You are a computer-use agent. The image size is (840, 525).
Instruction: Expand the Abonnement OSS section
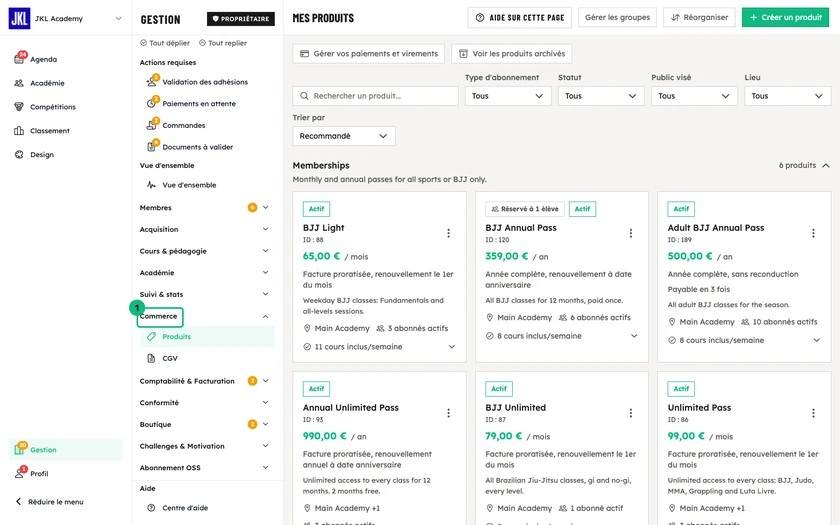(x=265, y=468)
